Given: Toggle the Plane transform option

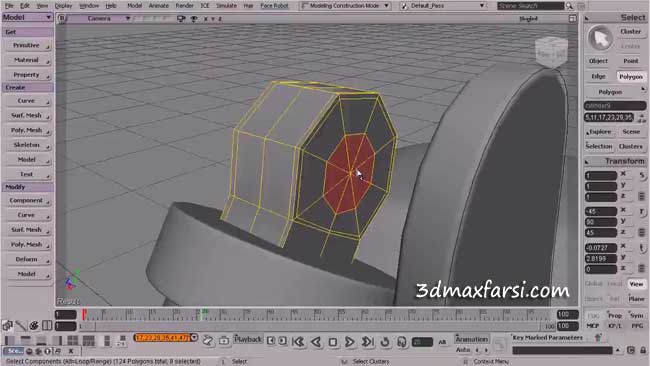Looking at the screenshot, I should tap(636, 298).
